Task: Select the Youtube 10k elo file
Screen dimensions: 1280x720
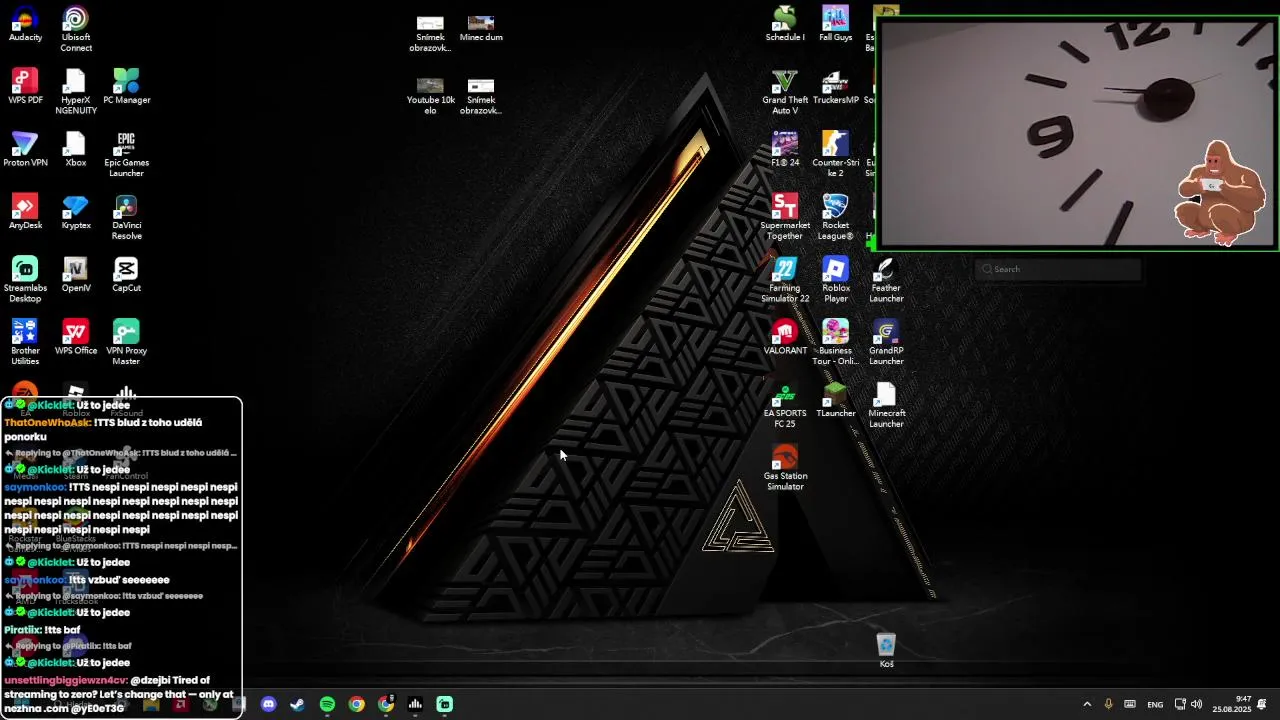Action: [430, 96]
